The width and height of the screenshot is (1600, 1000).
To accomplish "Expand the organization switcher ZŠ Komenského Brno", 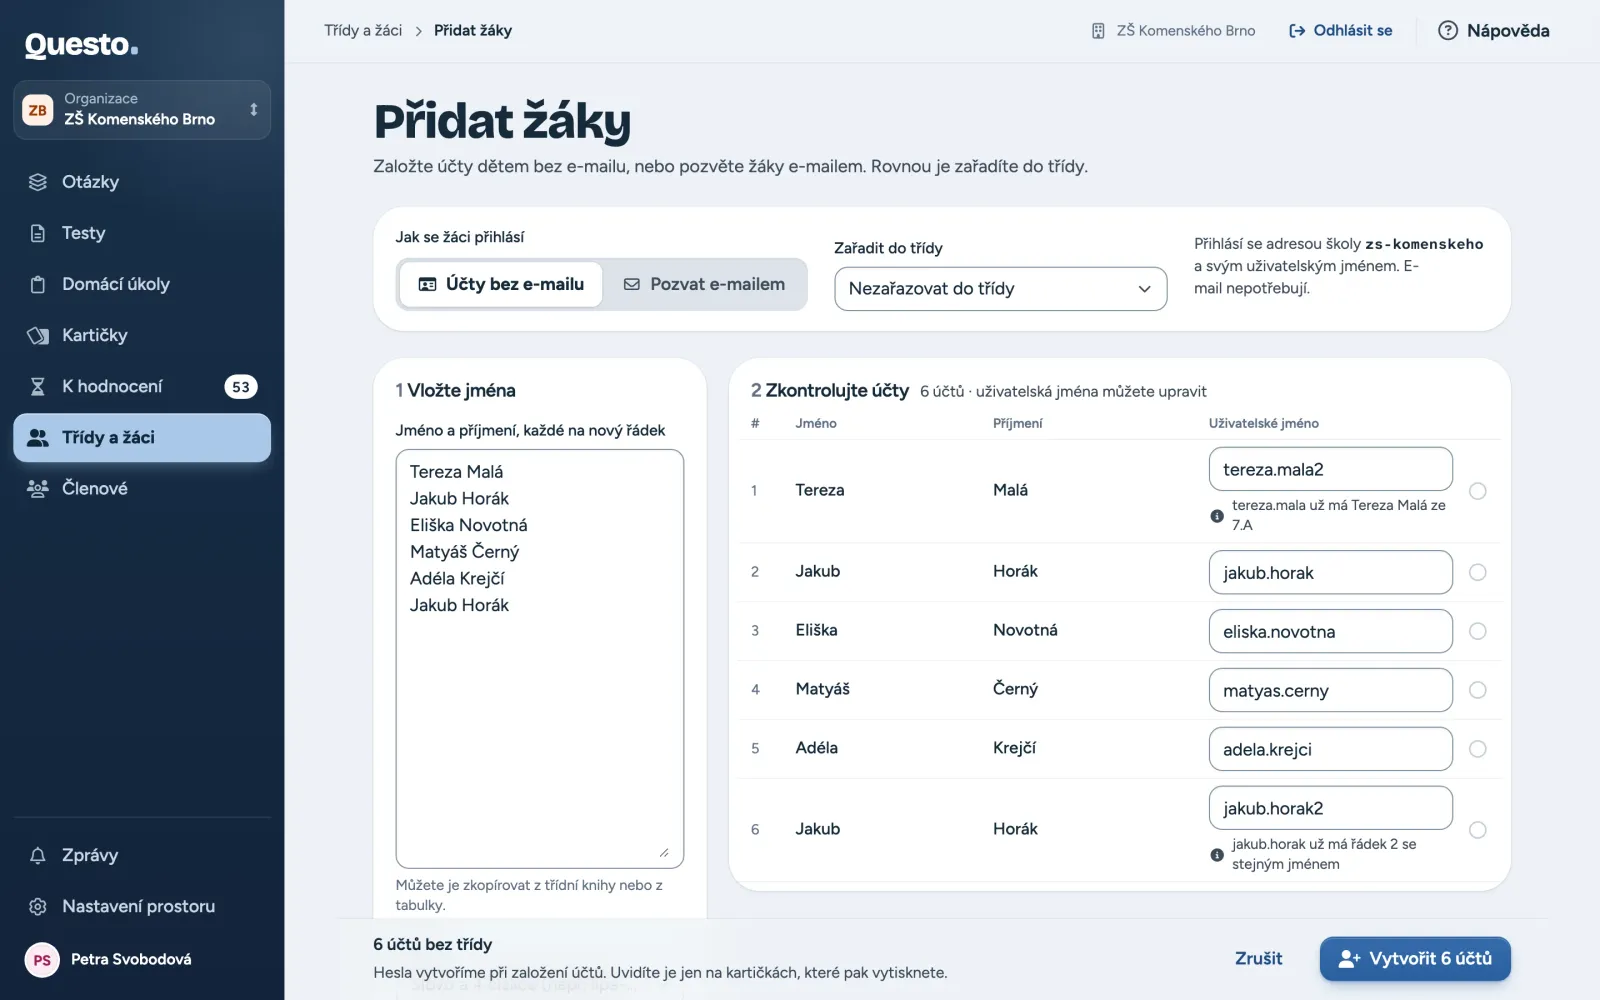I will tap(142, 110).
